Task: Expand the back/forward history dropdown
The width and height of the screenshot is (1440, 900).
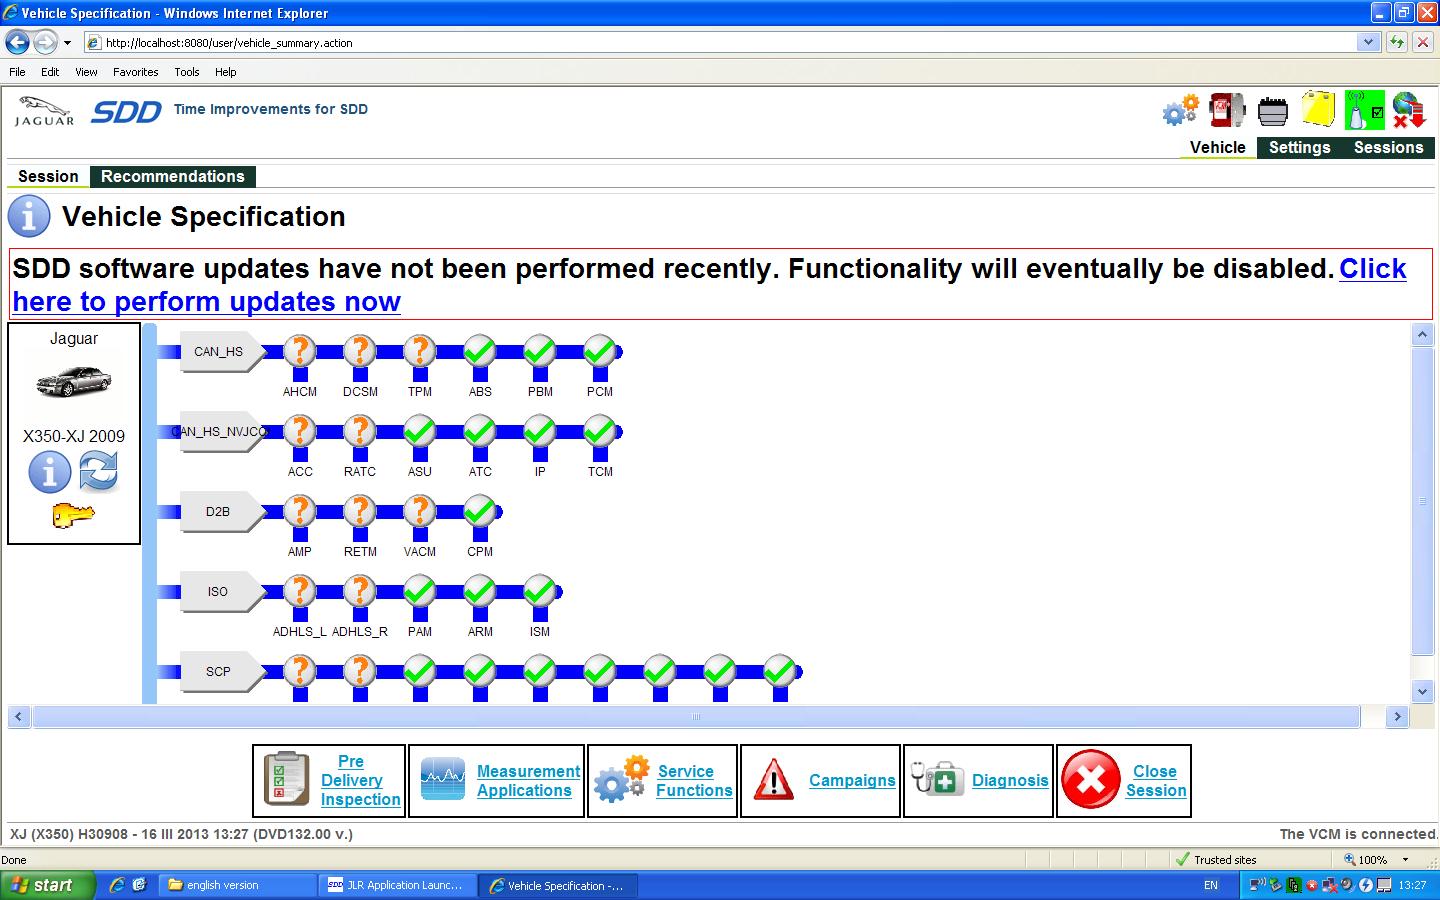Action: (67, 43)
